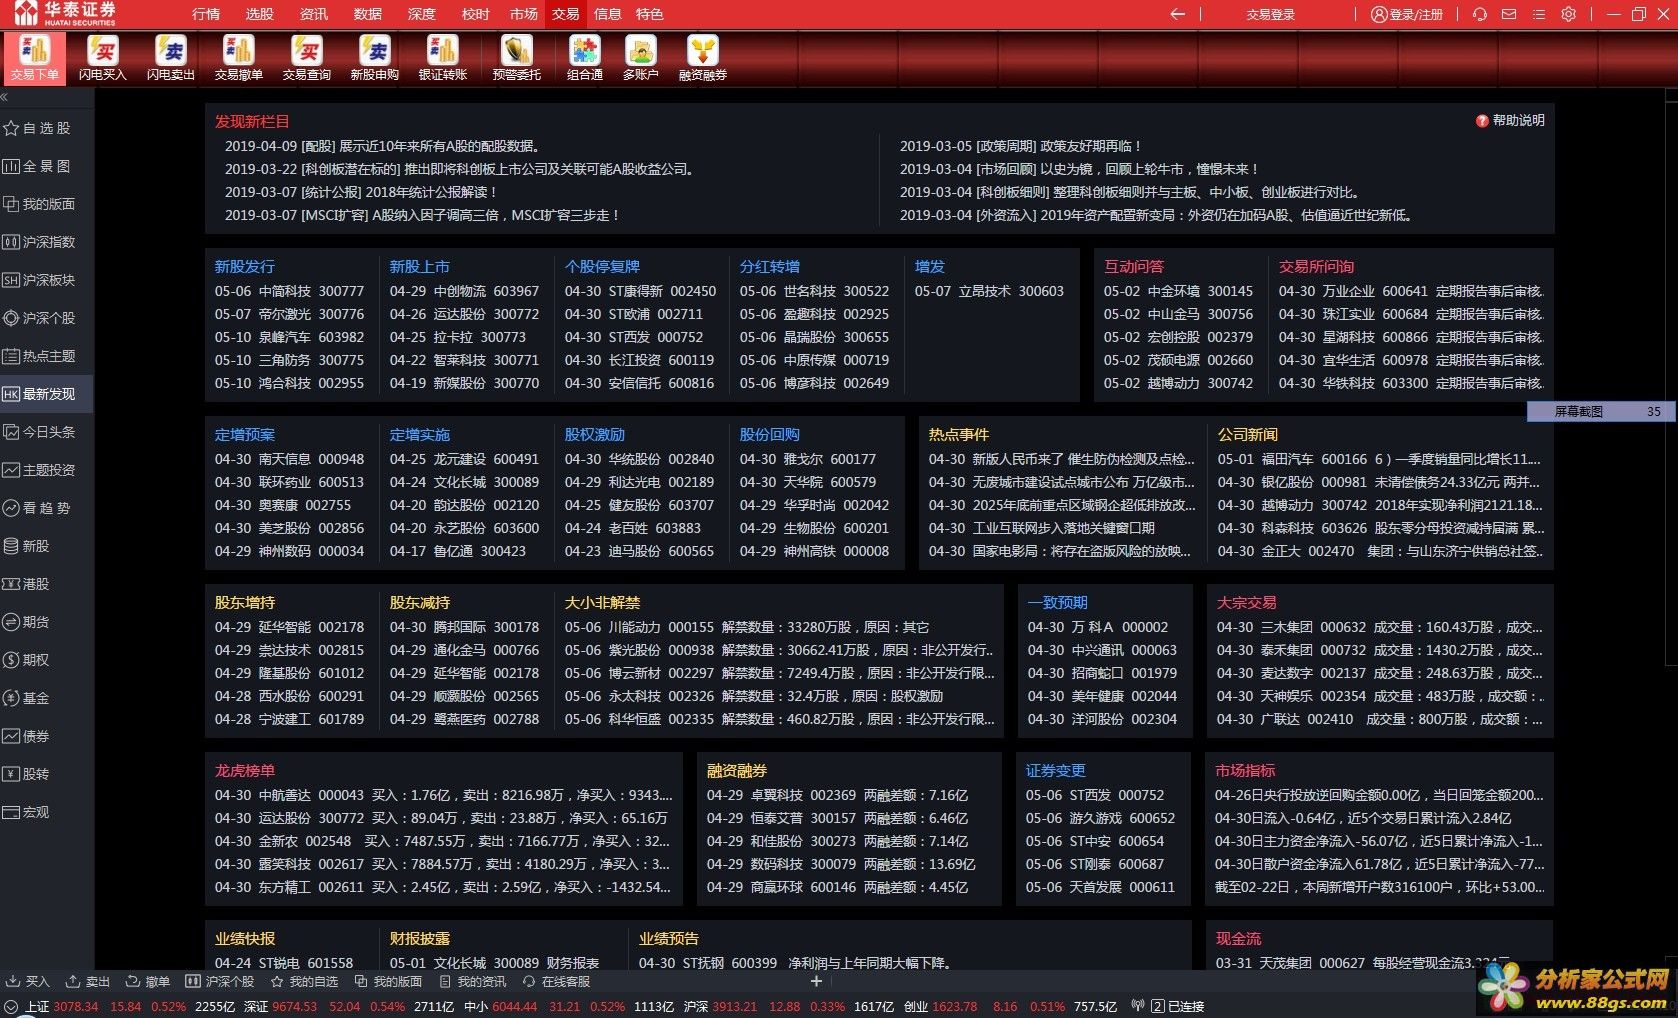
Task: Open the 数据 menu
Action: click(368, 14)
